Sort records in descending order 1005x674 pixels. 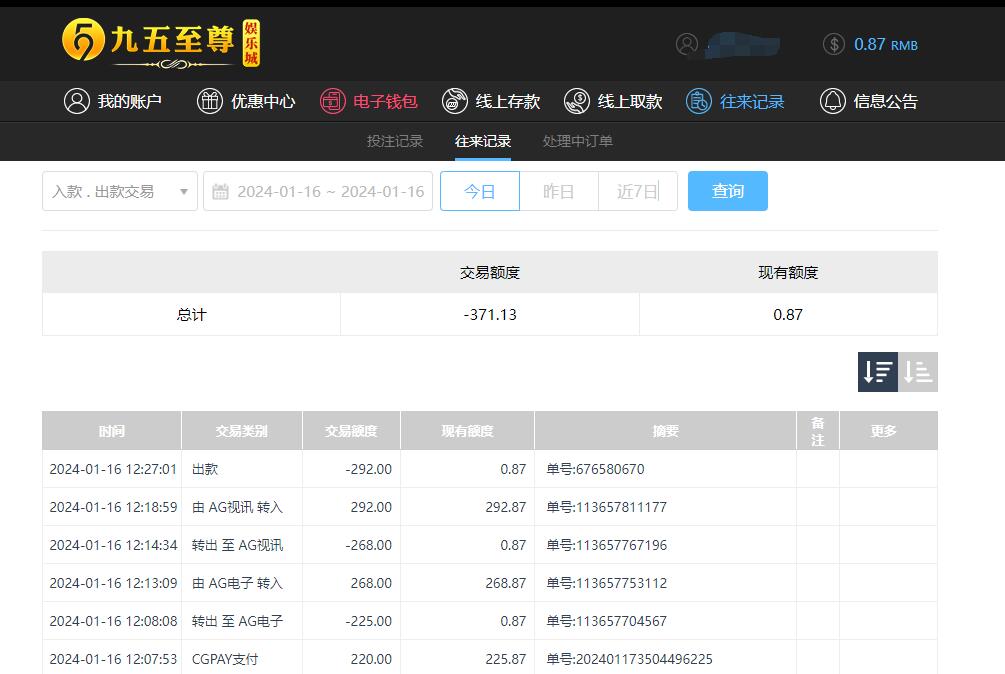point(877,372)
